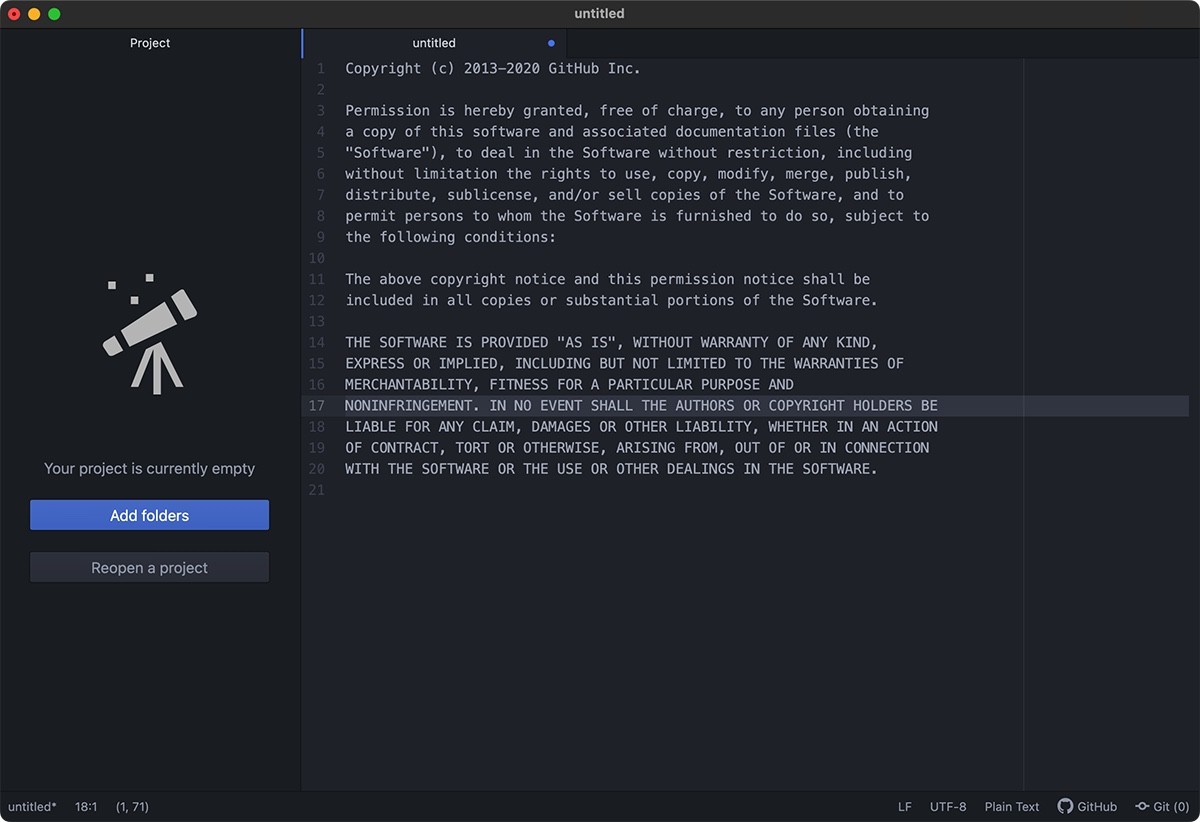Click the cursor position indicator 18:1
1200x822 pixels.
[86, 806]
